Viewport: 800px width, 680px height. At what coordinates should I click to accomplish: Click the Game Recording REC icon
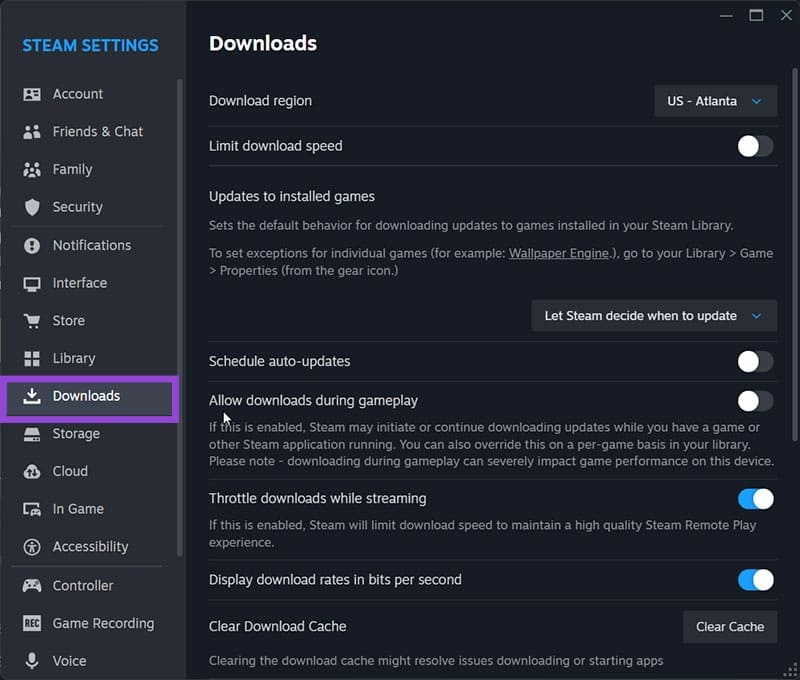tap(34, 624)
